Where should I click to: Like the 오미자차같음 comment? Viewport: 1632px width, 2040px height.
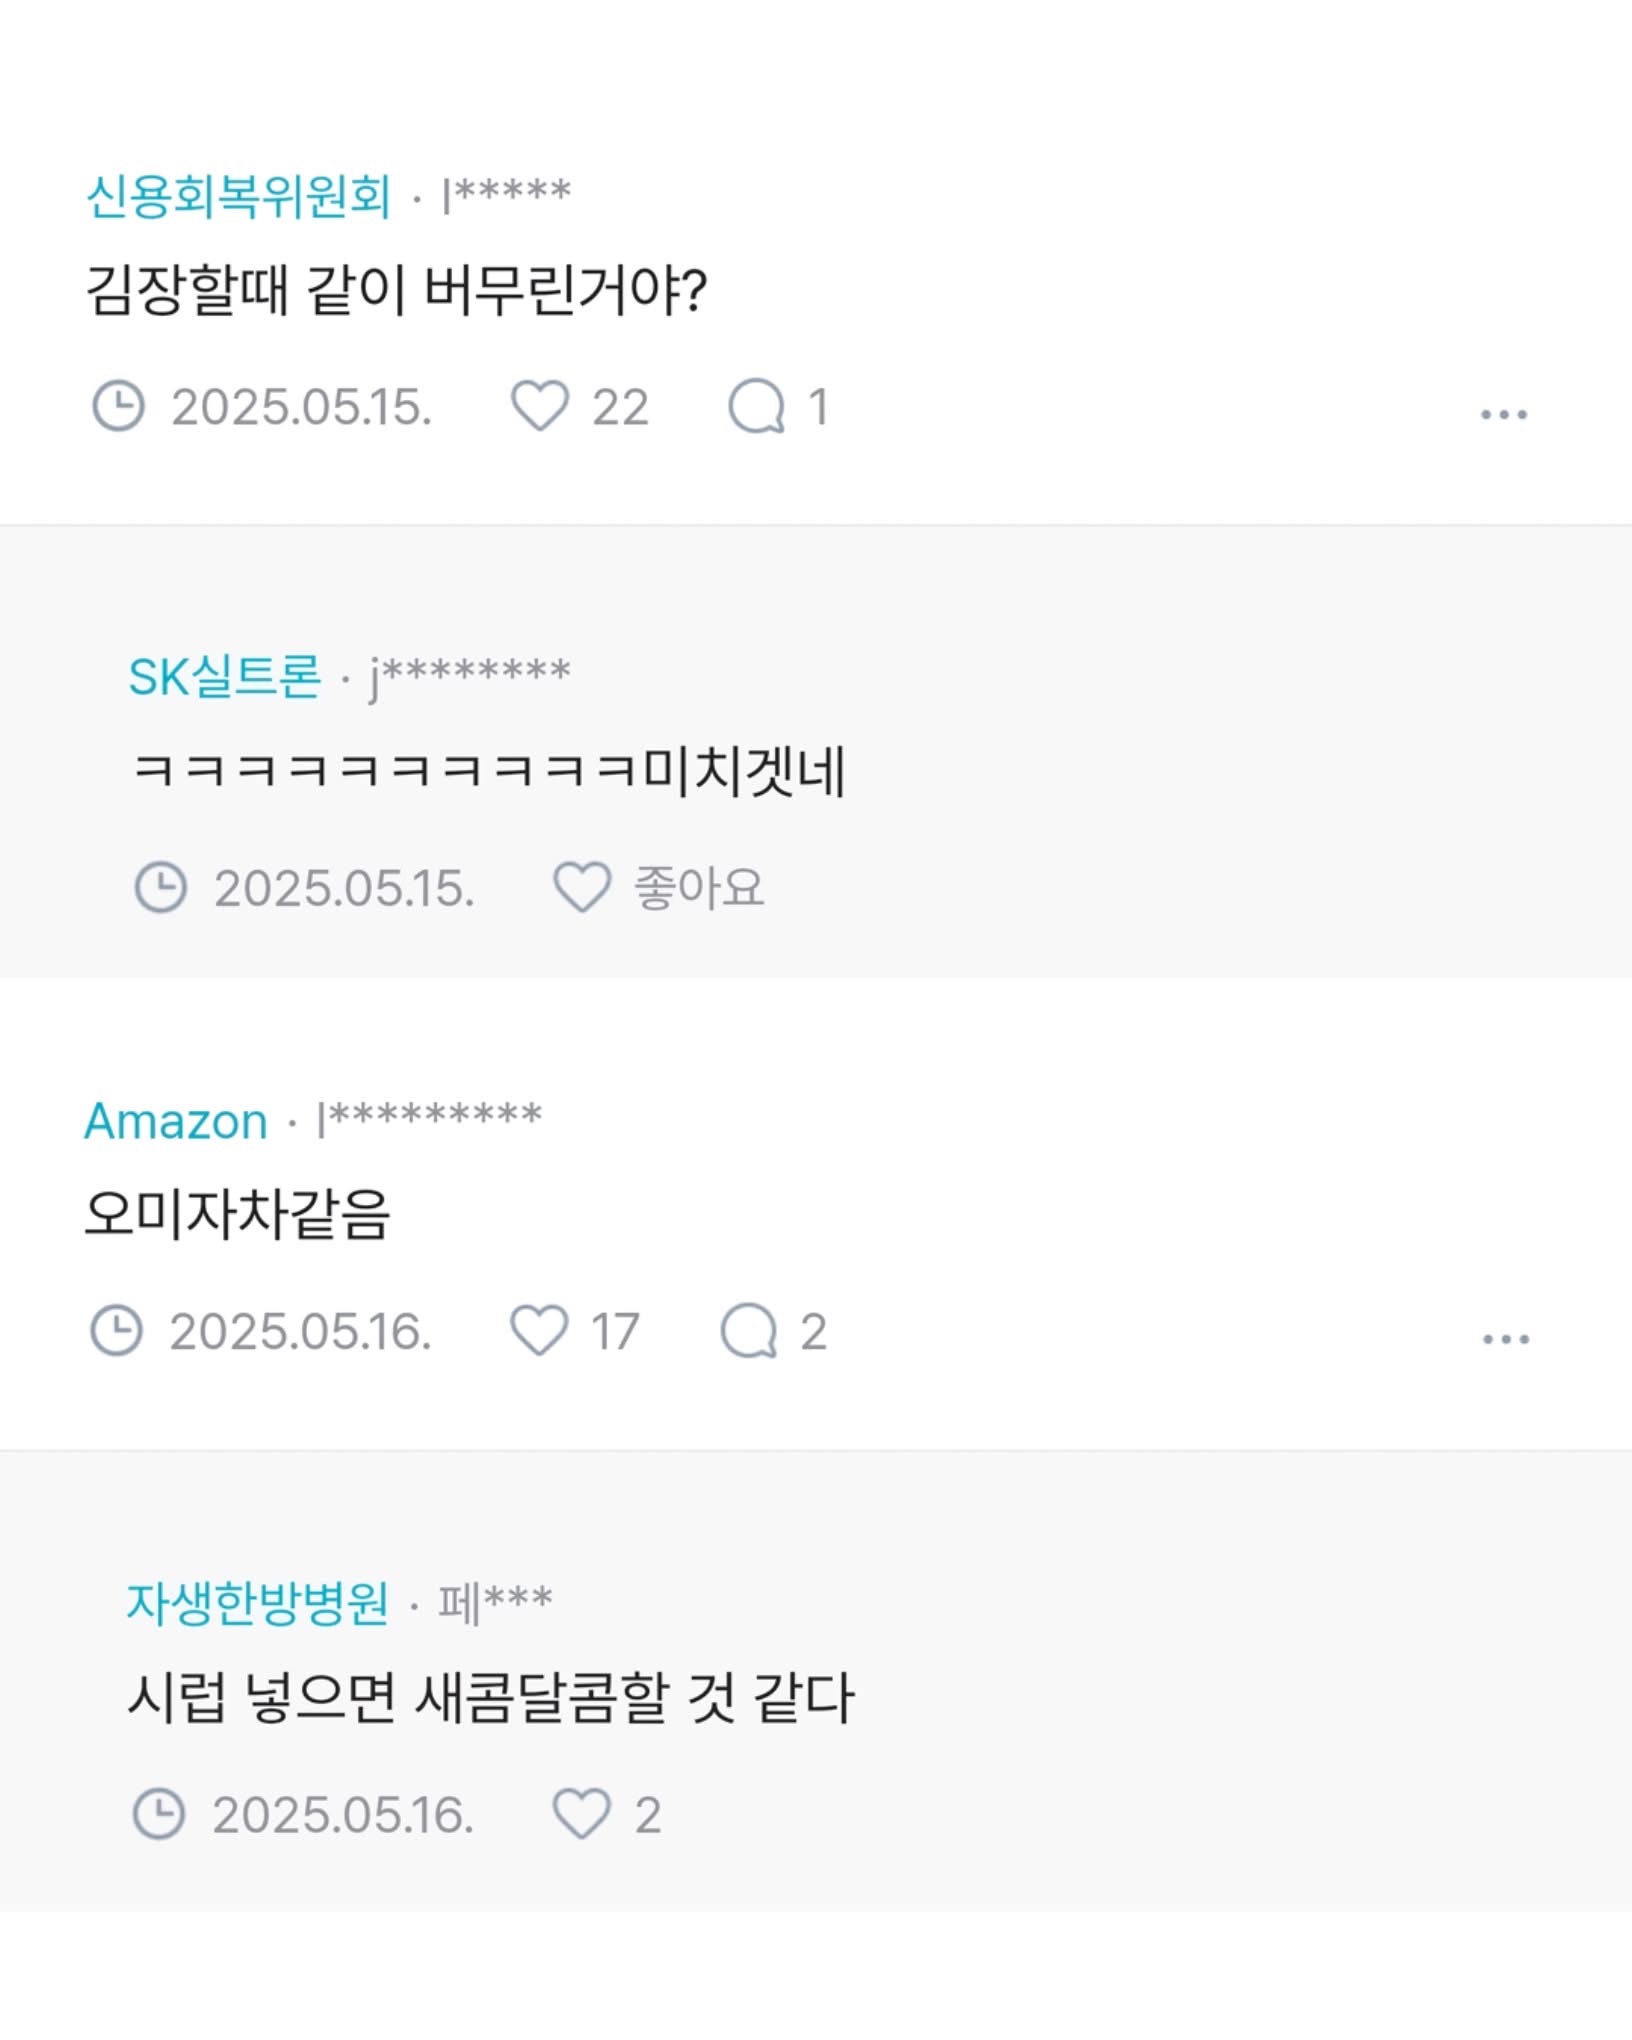point(539,1331)
